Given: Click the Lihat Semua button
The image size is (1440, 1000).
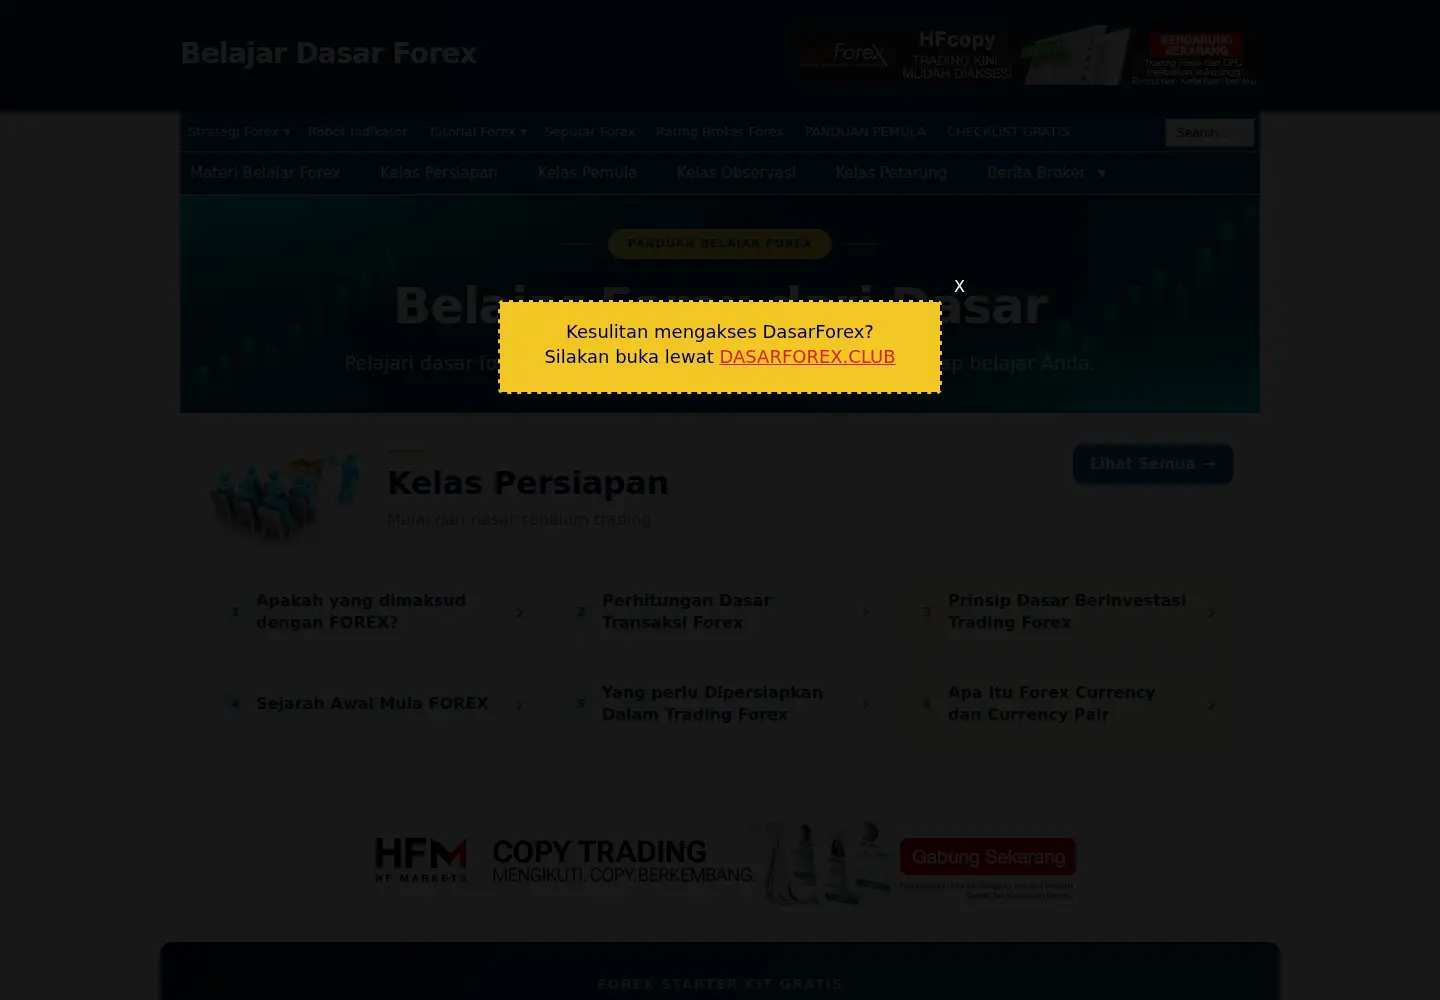Looking at the screenshot, I should [x=1153, y=464].
